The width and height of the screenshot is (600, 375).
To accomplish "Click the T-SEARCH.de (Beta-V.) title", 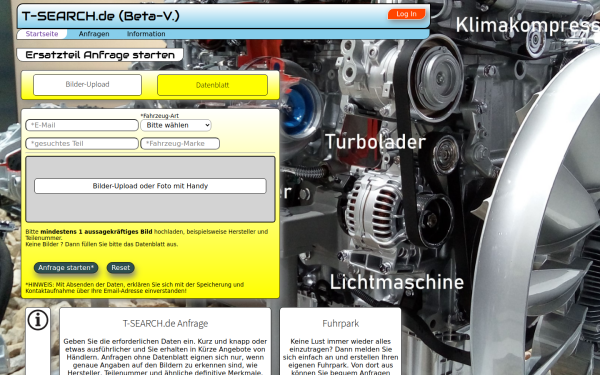I will coord(101,16).
